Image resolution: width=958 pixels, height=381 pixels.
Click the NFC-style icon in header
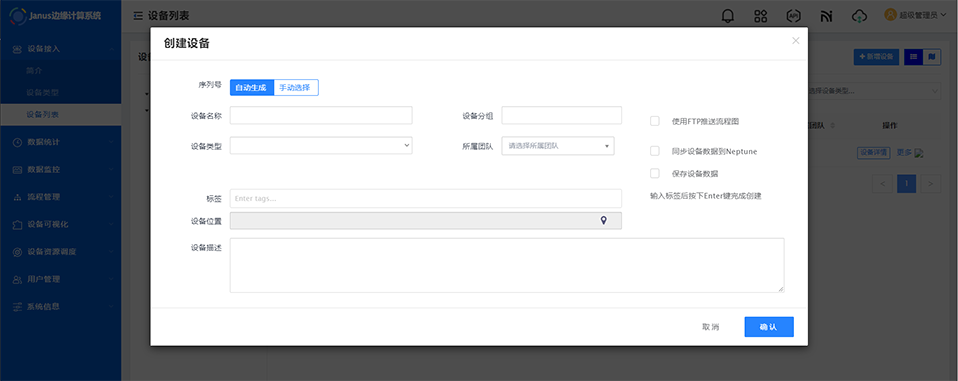coord(826,16)
